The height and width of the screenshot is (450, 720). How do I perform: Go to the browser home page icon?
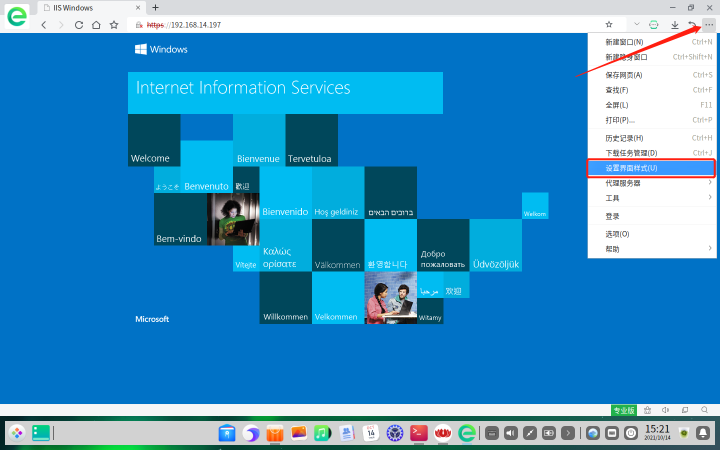point(96,24)
